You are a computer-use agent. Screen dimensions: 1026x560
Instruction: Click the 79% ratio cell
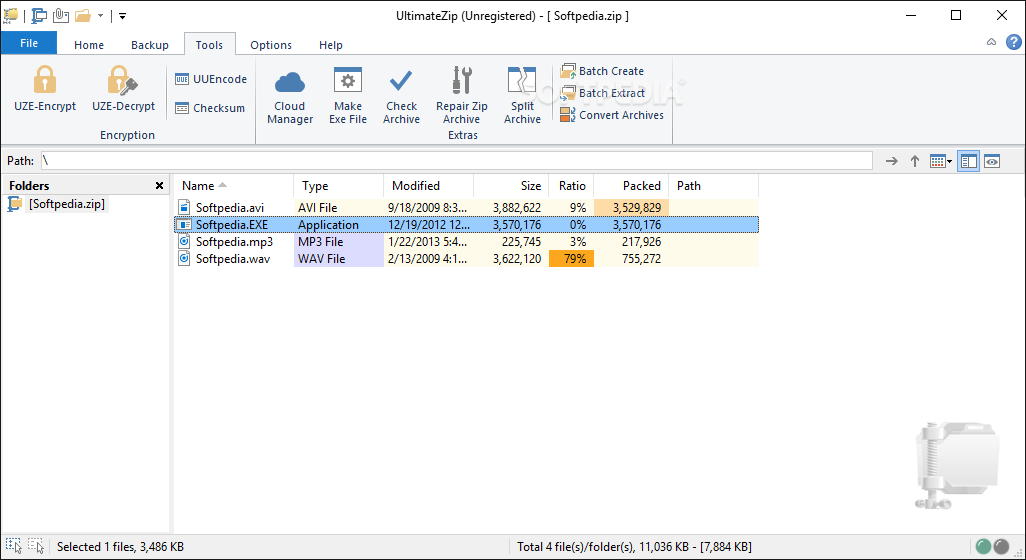[571, 258]
